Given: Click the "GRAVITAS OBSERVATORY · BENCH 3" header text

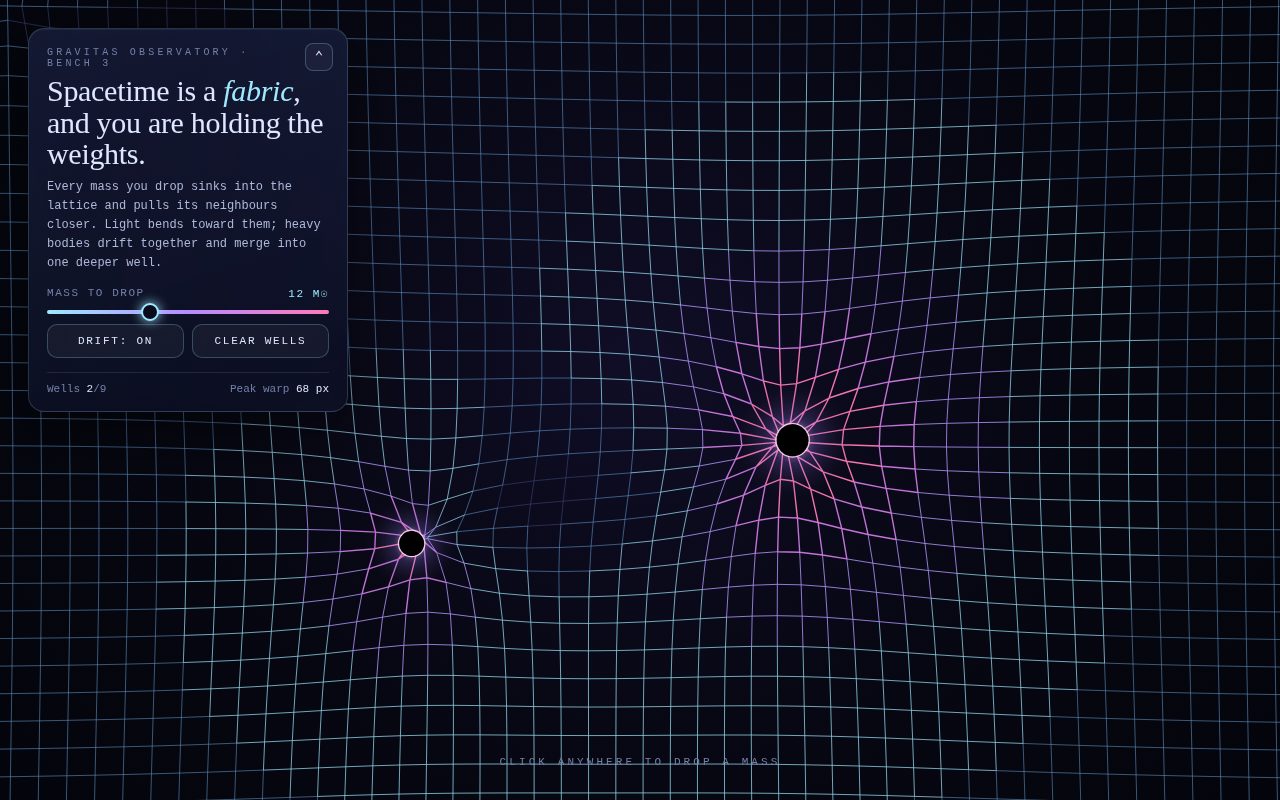Looking at the screenshot, I should (147, 58).
